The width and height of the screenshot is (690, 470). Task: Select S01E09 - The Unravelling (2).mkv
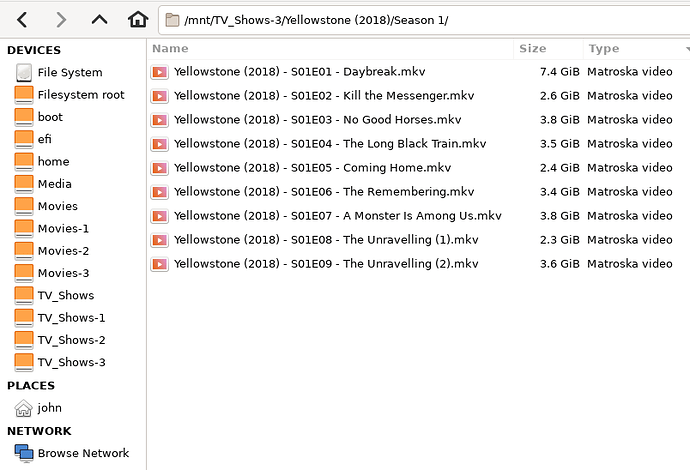[x=326, y=264]
